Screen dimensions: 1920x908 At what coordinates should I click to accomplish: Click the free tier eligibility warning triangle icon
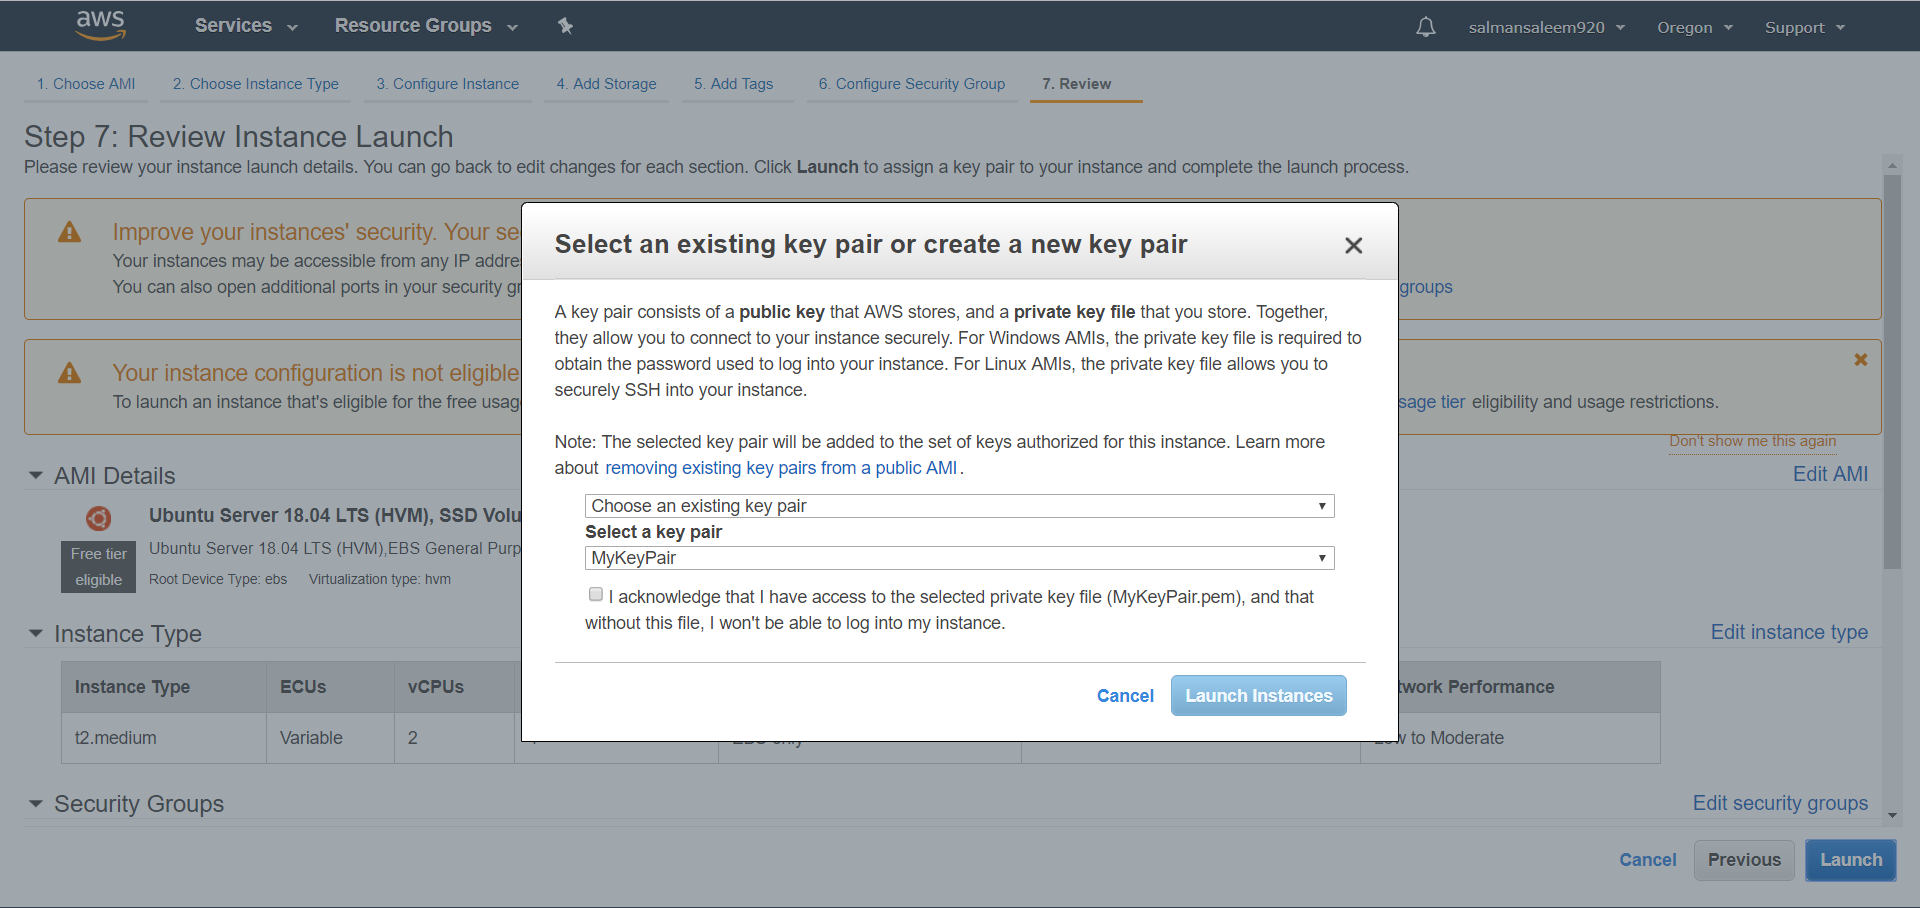[x=69, y=374]
